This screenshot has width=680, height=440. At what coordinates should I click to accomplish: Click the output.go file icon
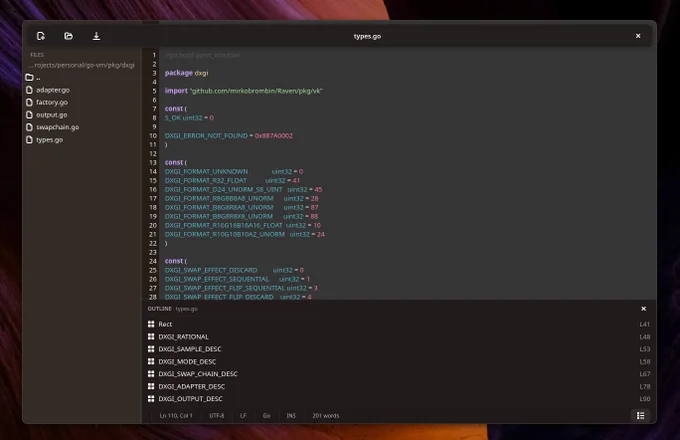29,115
